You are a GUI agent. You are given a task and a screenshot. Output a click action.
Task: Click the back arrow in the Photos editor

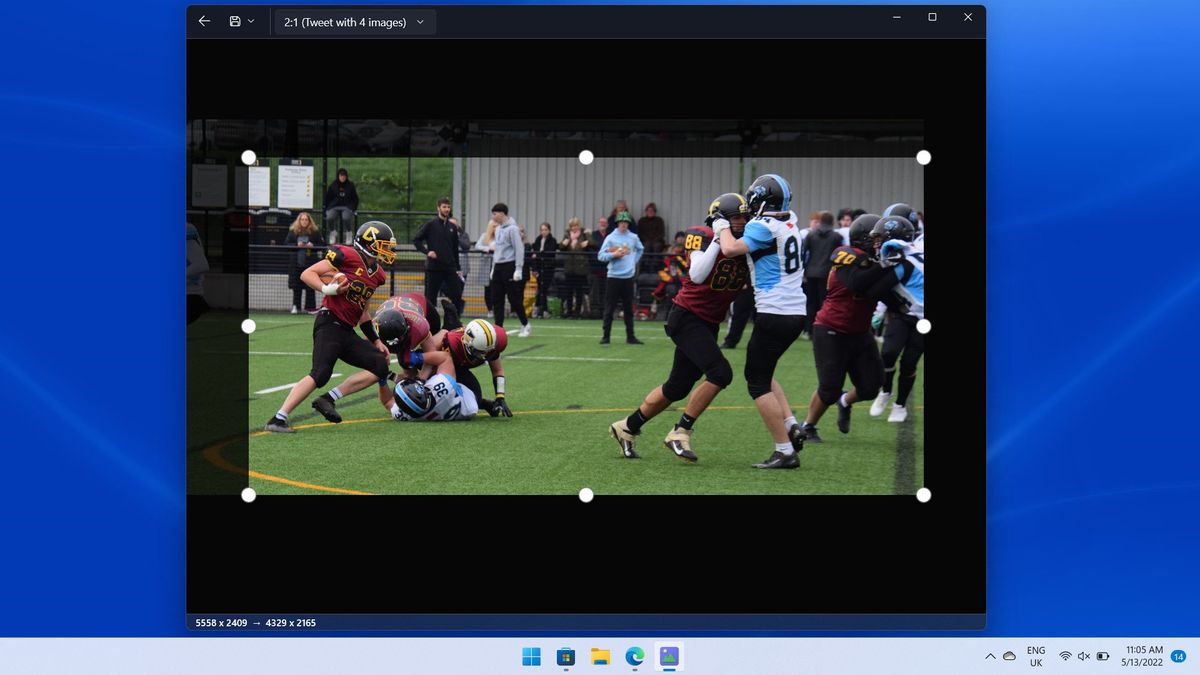(x=204, y=20)
